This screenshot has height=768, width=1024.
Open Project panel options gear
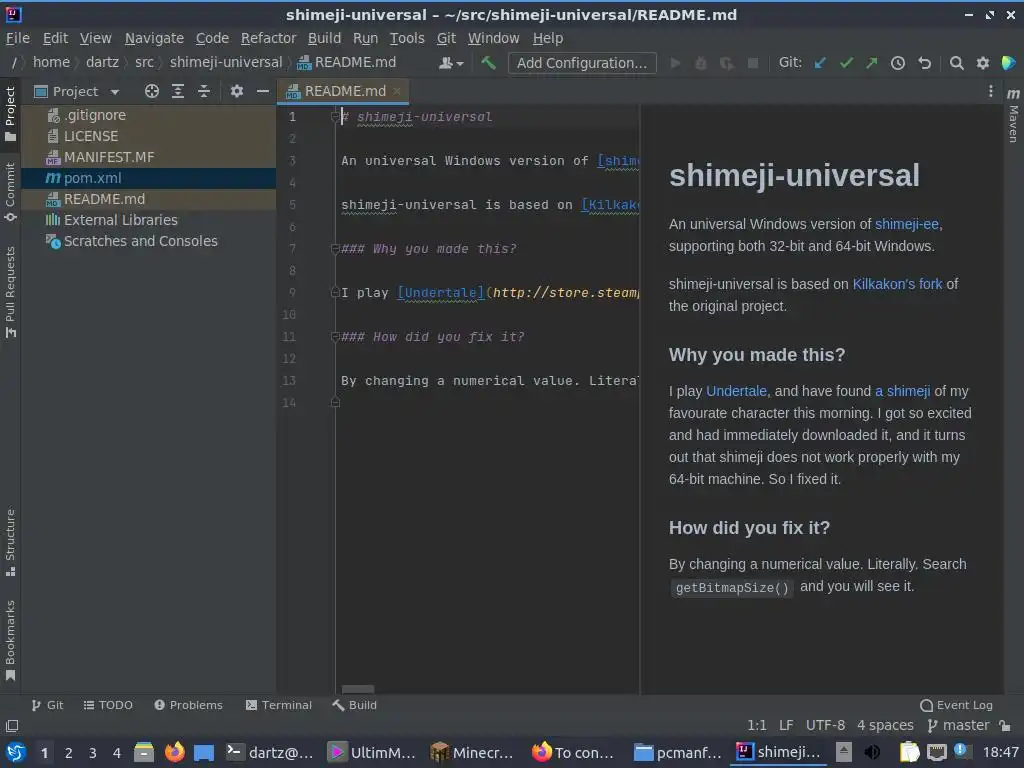(x=236, y=91)
